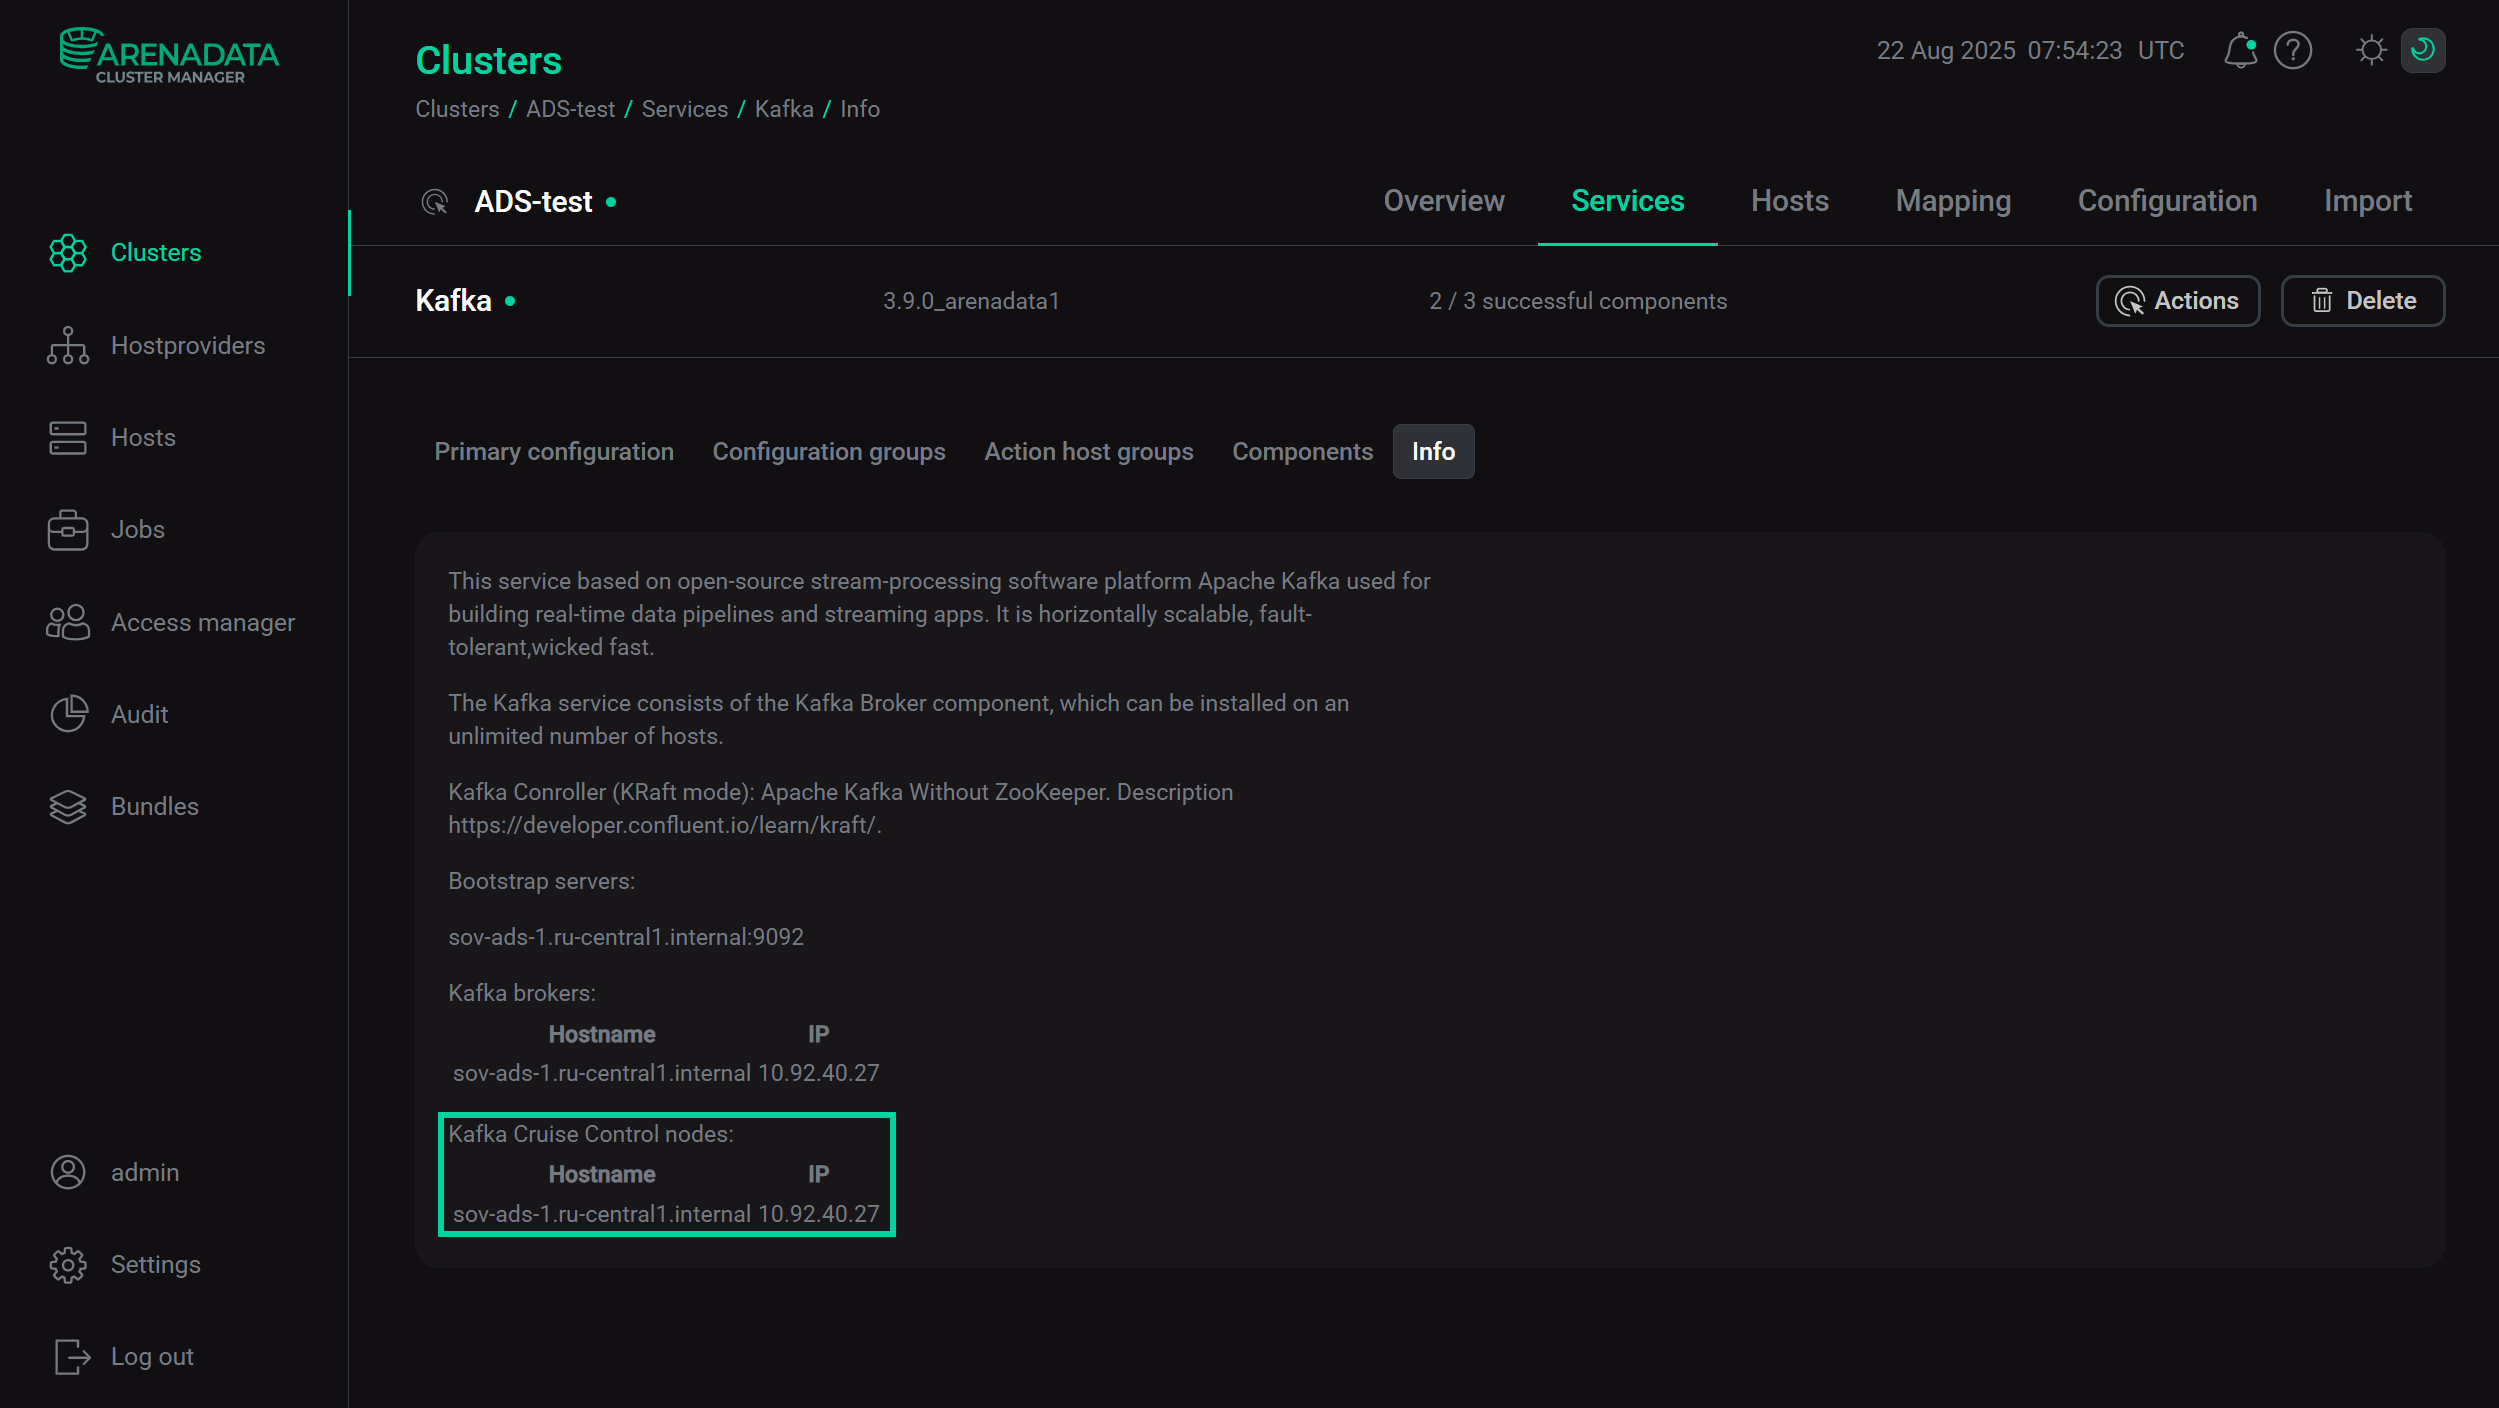
Task: Click the Arenadata Cluster Manager logo
Action: [169, 56]
